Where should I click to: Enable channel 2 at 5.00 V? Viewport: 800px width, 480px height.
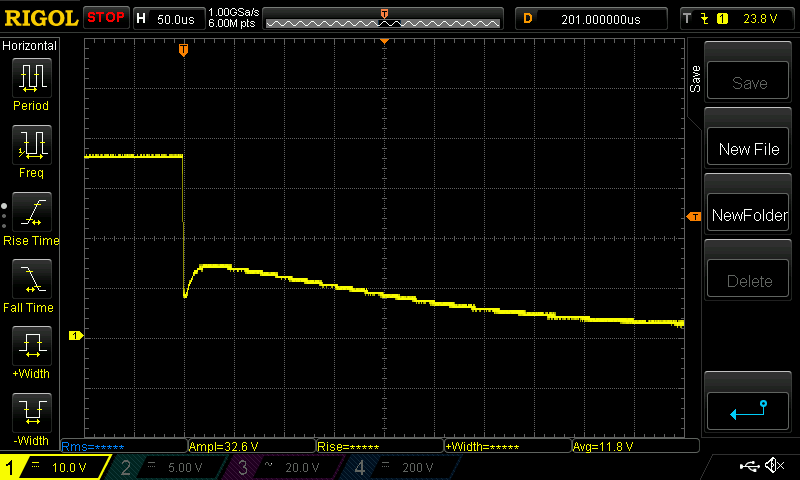coord(163,467)
